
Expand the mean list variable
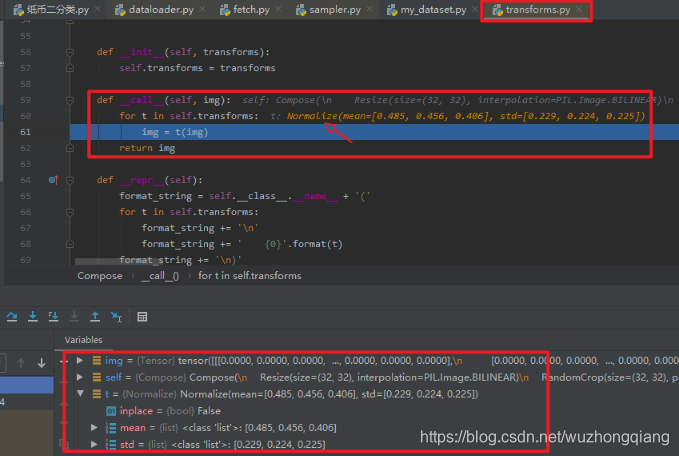pos(94,427)
